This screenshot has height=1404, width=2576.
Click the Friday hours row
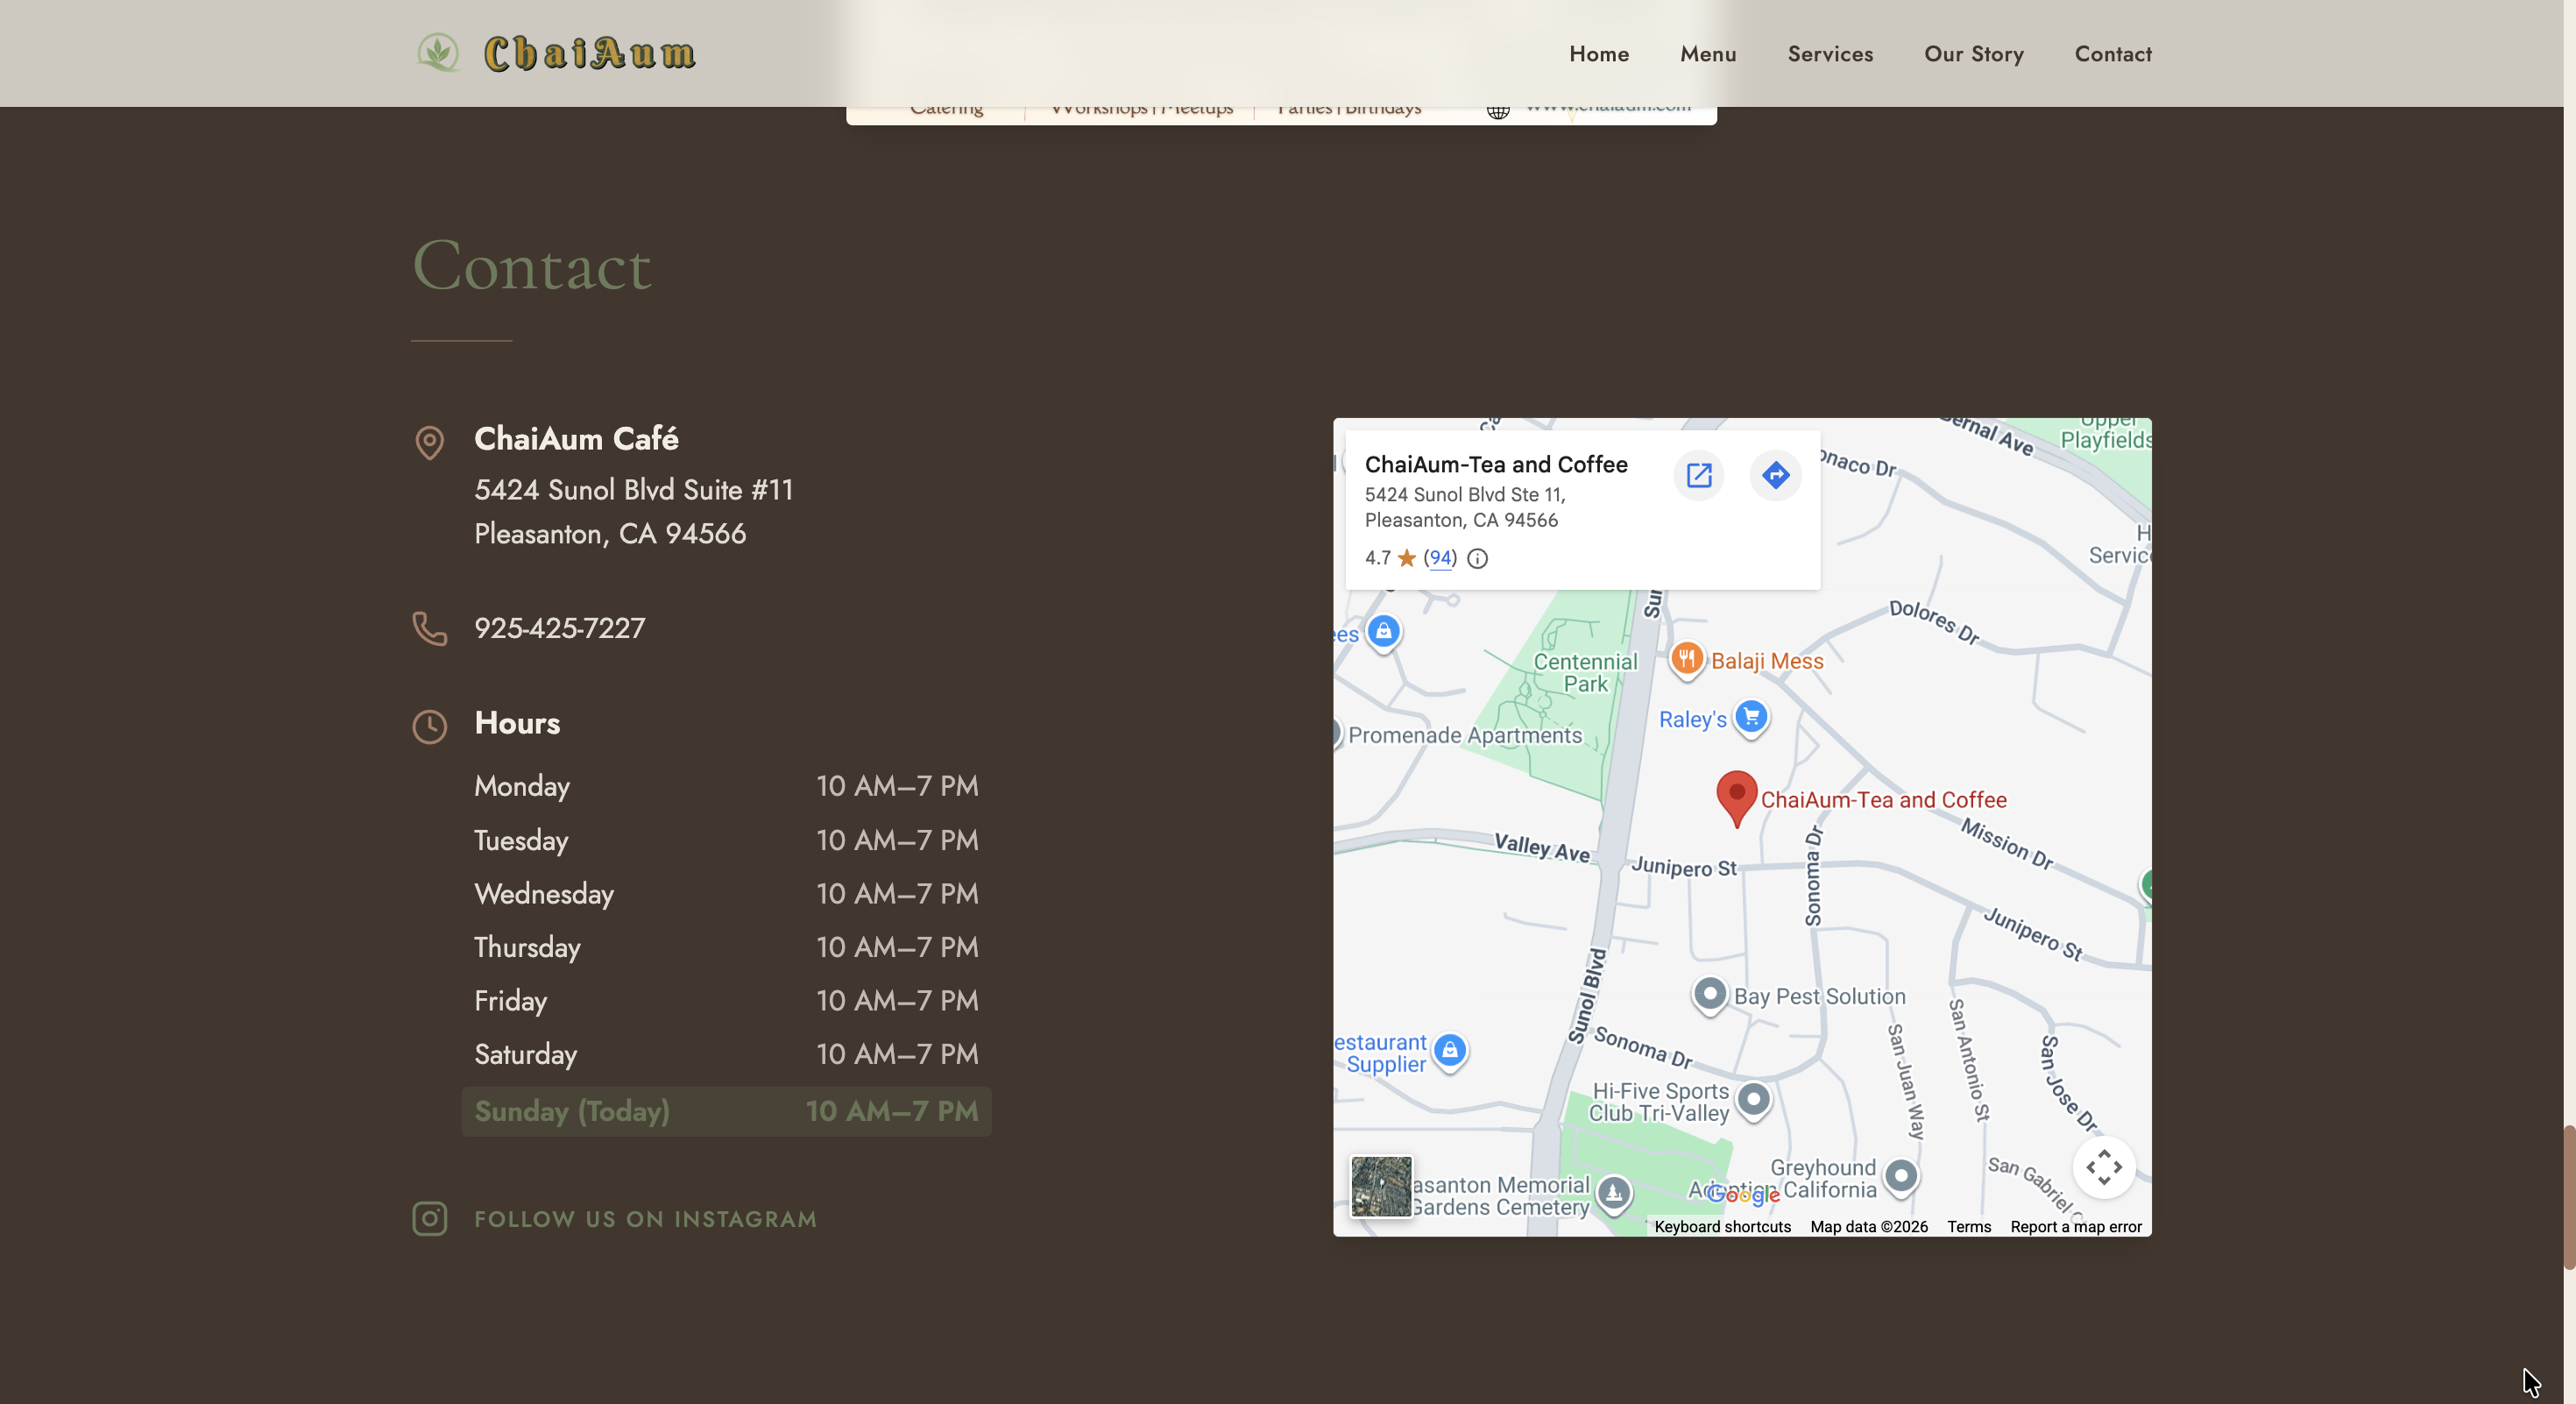click(x=726, y=1001)
